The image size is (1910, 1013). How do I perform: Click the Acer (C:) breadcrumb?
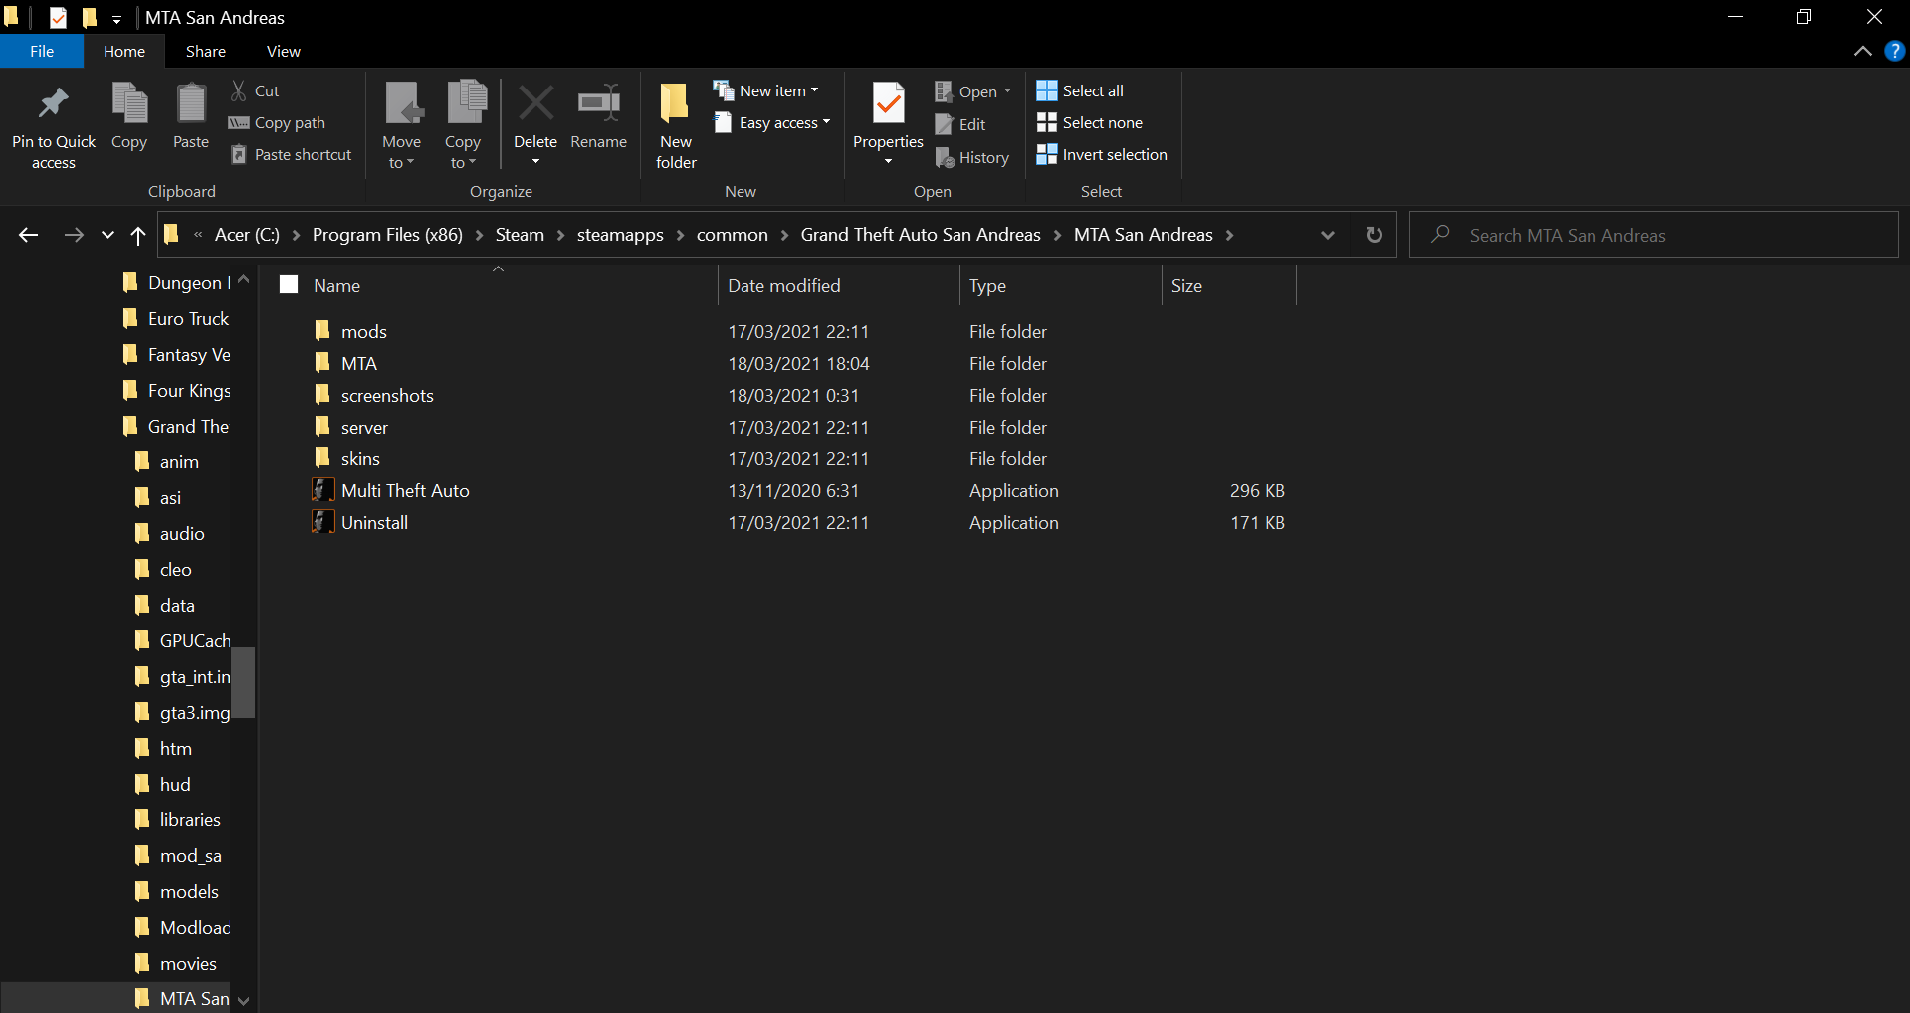[248, 235]
